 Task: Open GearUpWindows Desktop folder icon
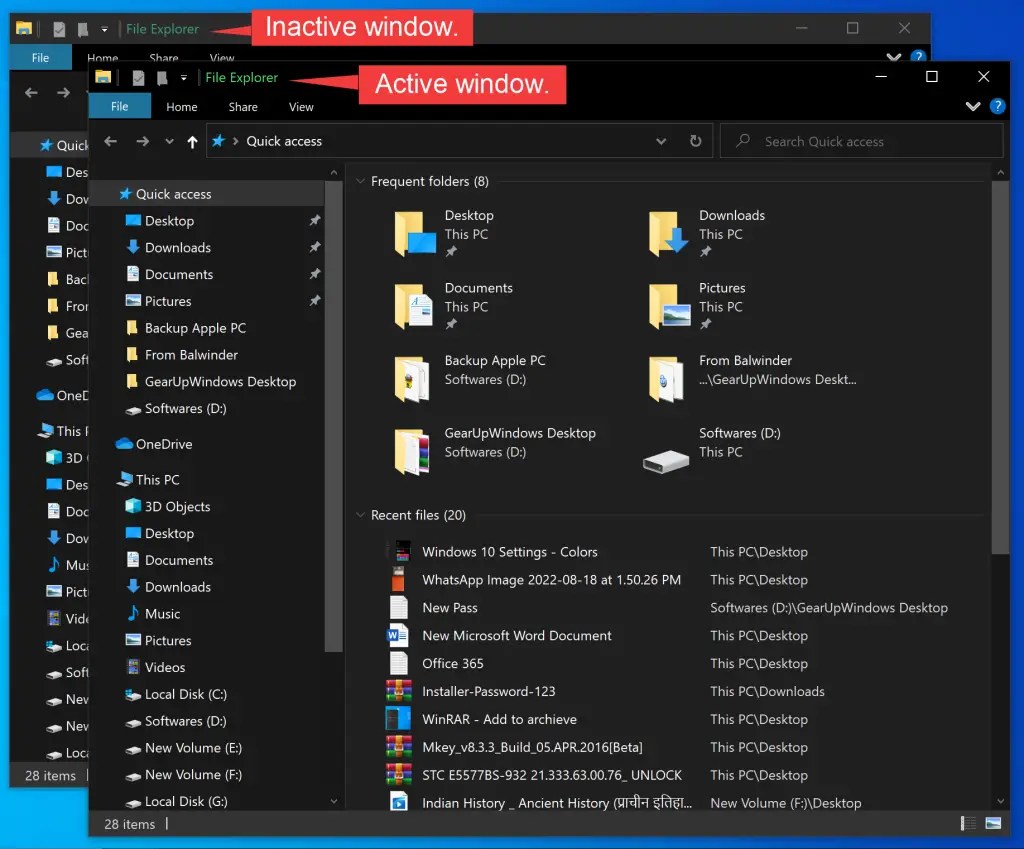pos(412,451)
